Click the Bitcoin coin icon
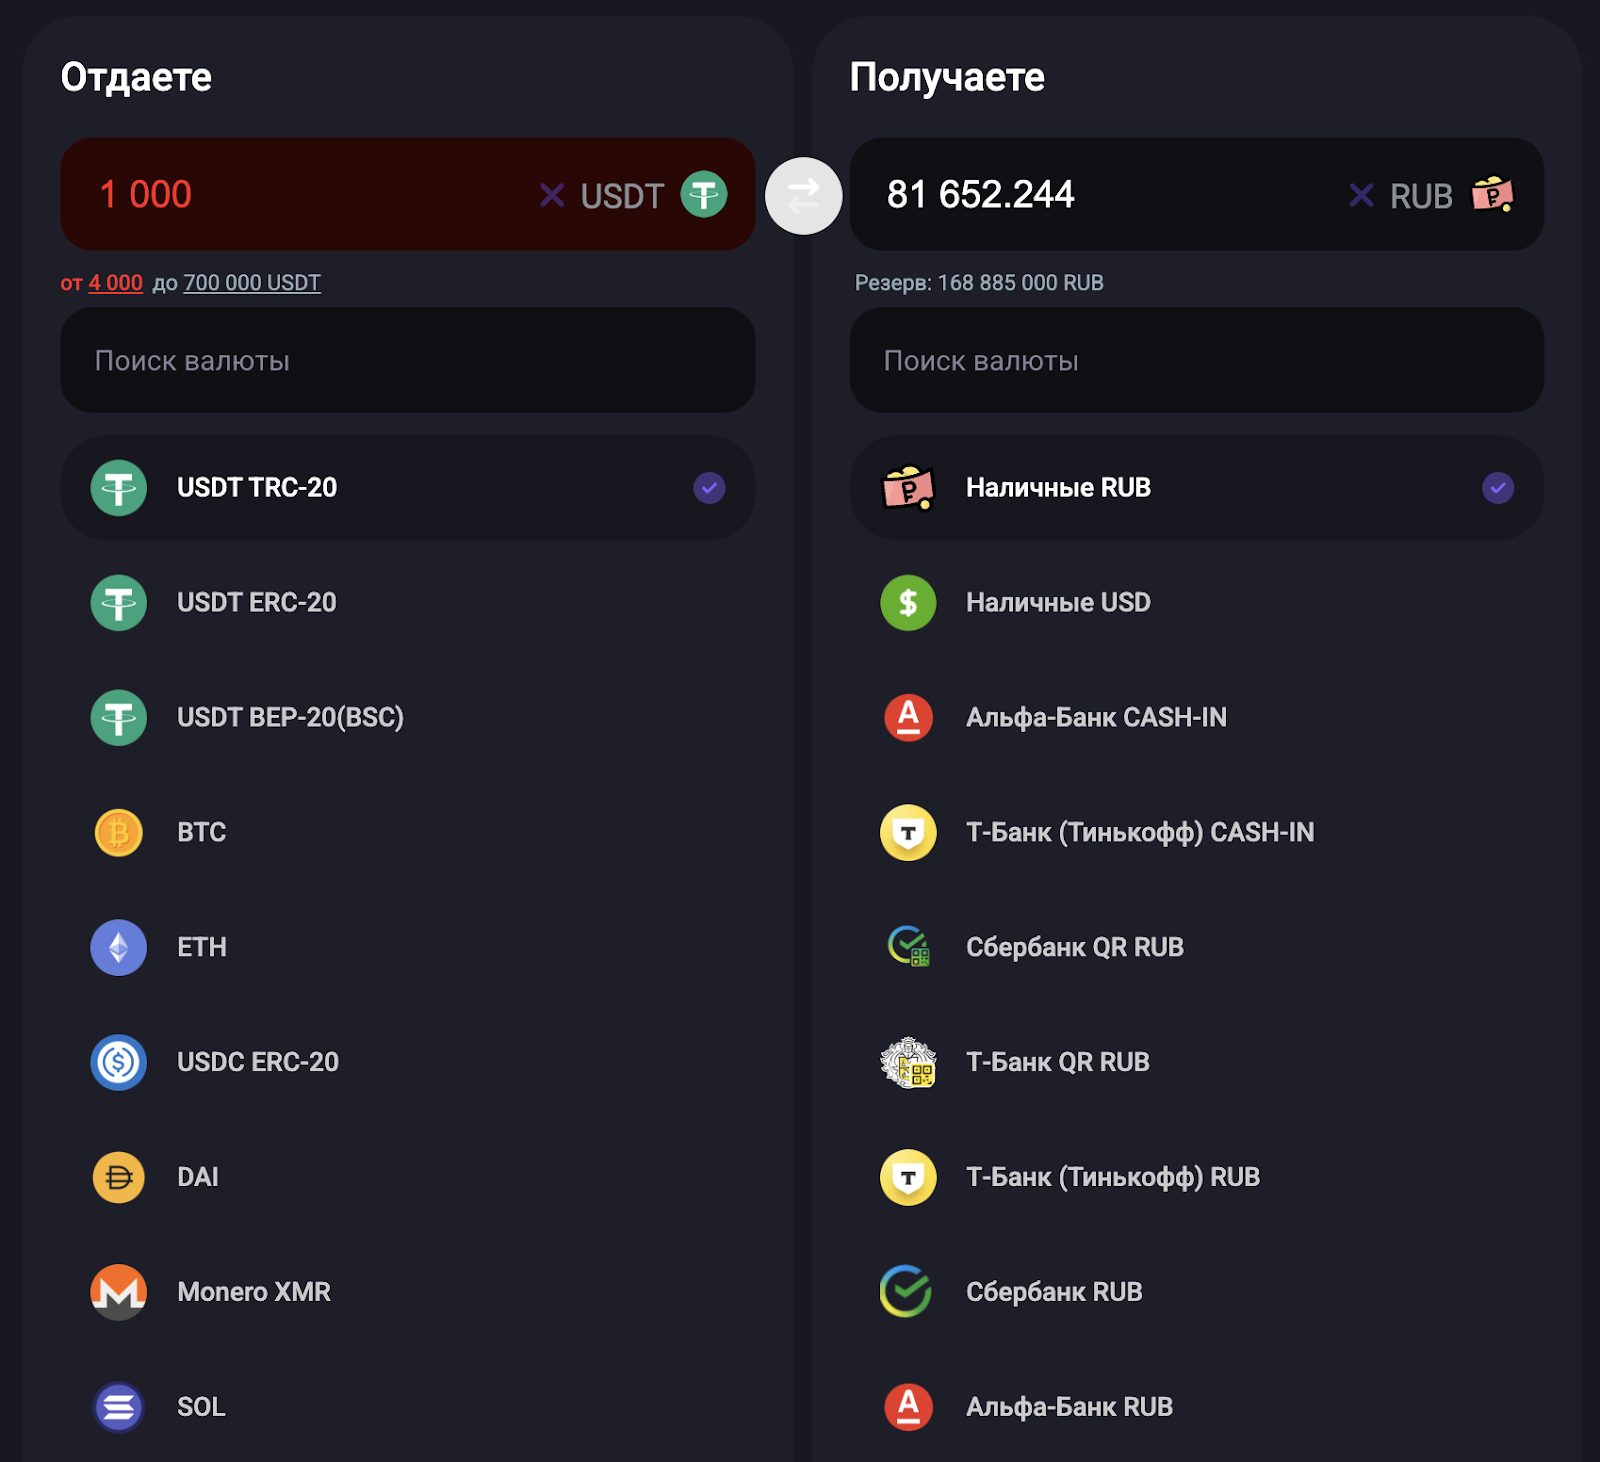Image resolution: width=1600 pixels, height=1462 pixels. (118, 833)
